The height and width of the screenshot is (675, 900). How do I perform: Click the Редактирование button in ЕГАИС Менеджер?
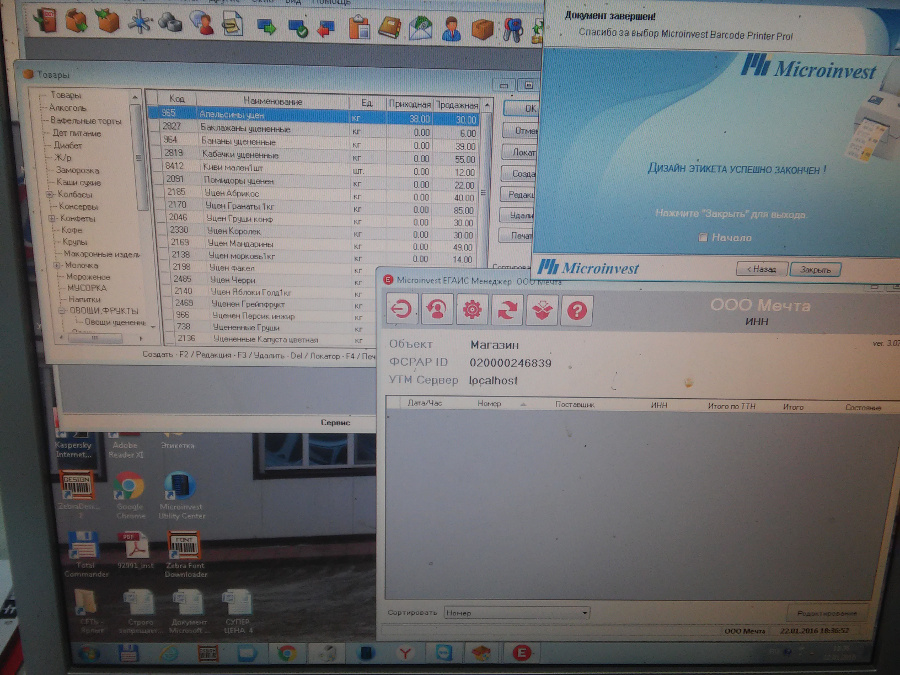click(x=827, y=614)
